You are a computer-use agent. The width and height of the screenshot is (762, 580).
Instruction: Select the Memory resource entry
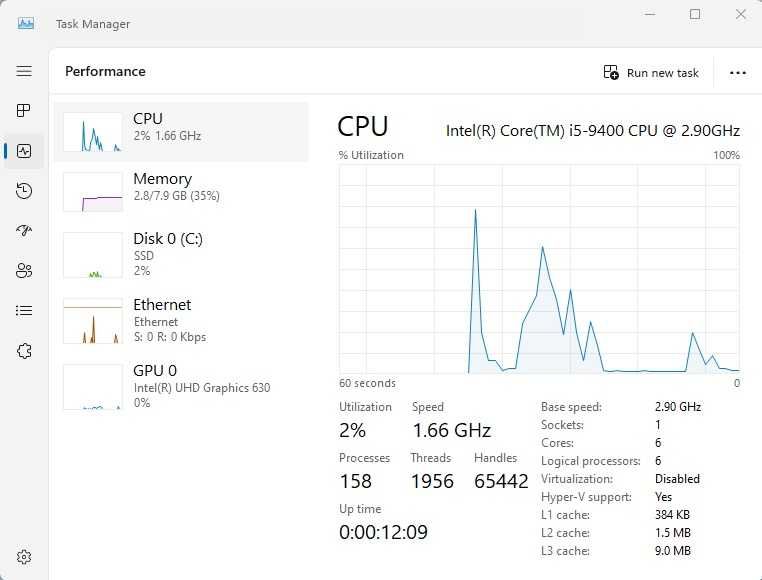pos(181,192)
